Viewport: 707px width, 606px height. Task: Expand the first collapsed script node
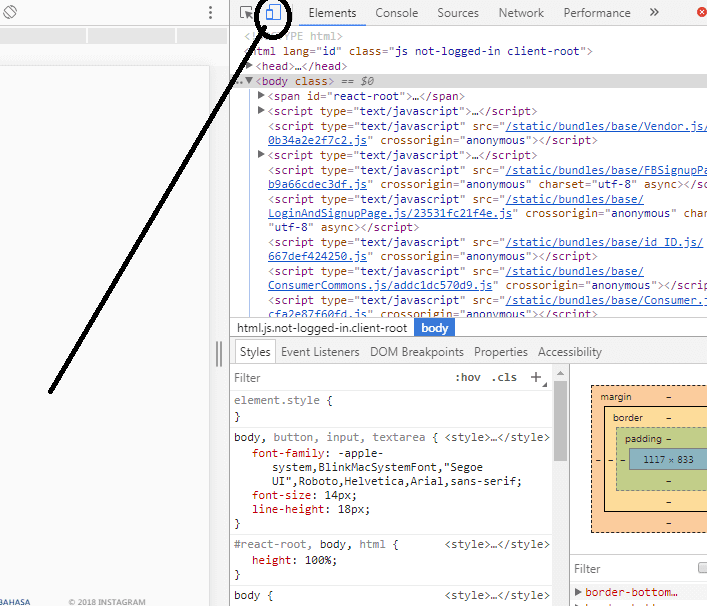coord(261,110)
